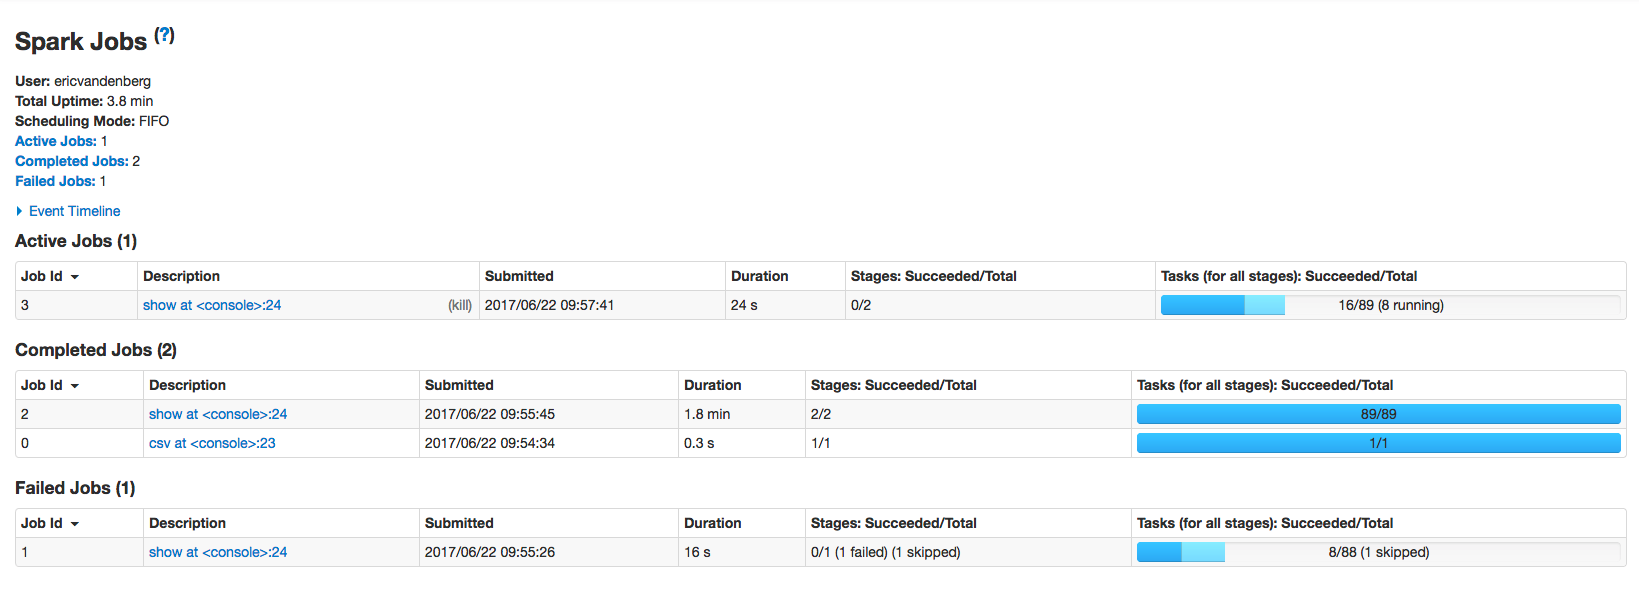Sort Failed Jobs table by Job Id

tap(50, 523)
